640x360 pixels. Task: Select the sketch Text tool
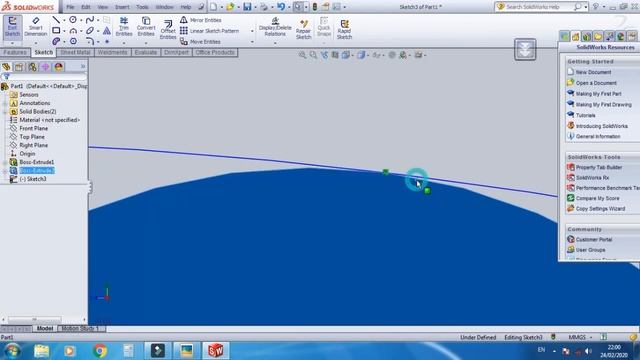click(x=107, y=31)
